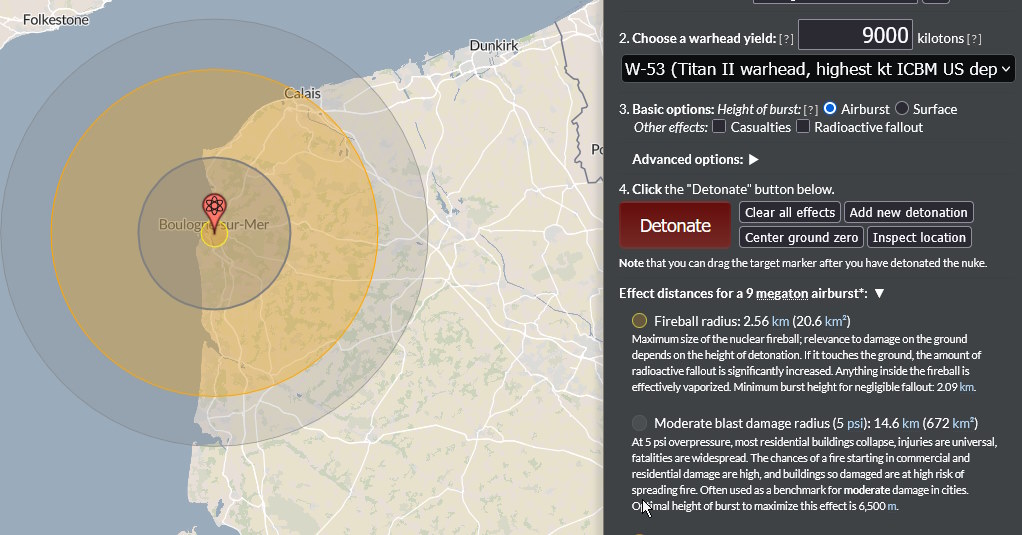Viewport: 1022px width, 535px height.
Task: Click the Calais label on map
Action: (x=302, y=94)
